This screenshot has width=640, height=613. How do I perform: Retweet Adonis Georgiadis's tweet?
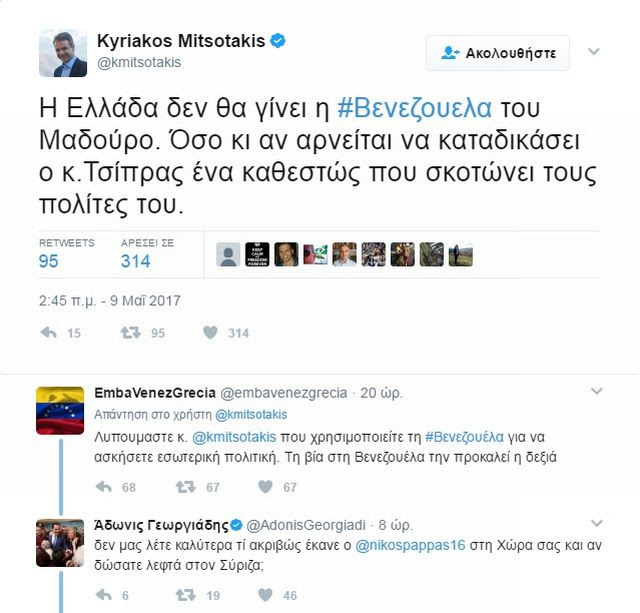[186, 595]
